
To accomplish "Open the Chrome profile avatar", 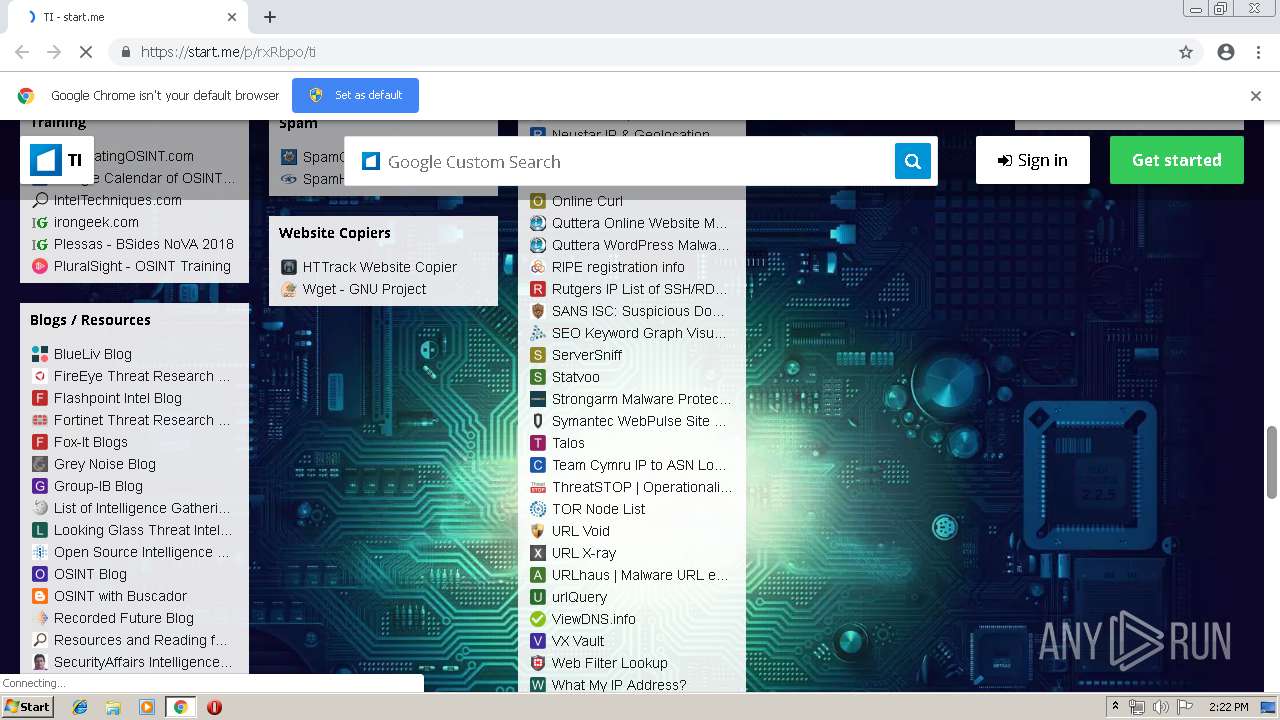I will pyautogui.click(x=1226, y=52).
